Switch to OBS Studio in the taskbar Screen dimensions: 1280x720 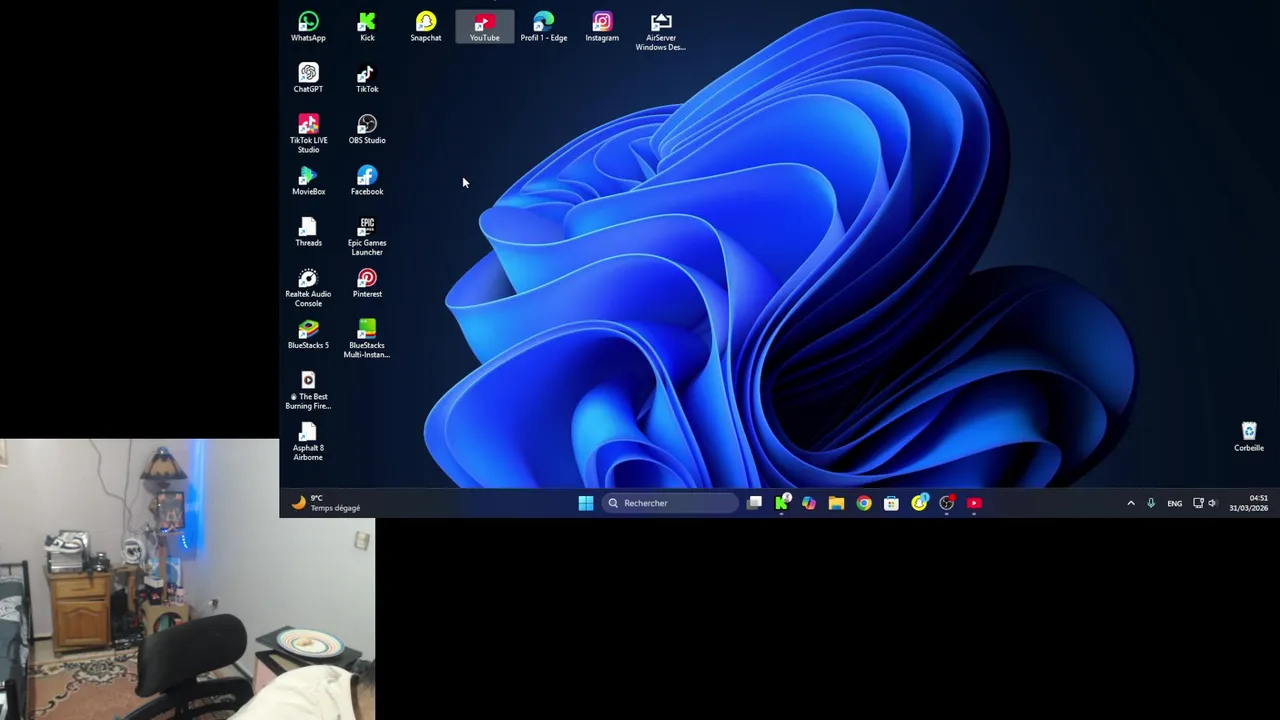click(946, 503)
